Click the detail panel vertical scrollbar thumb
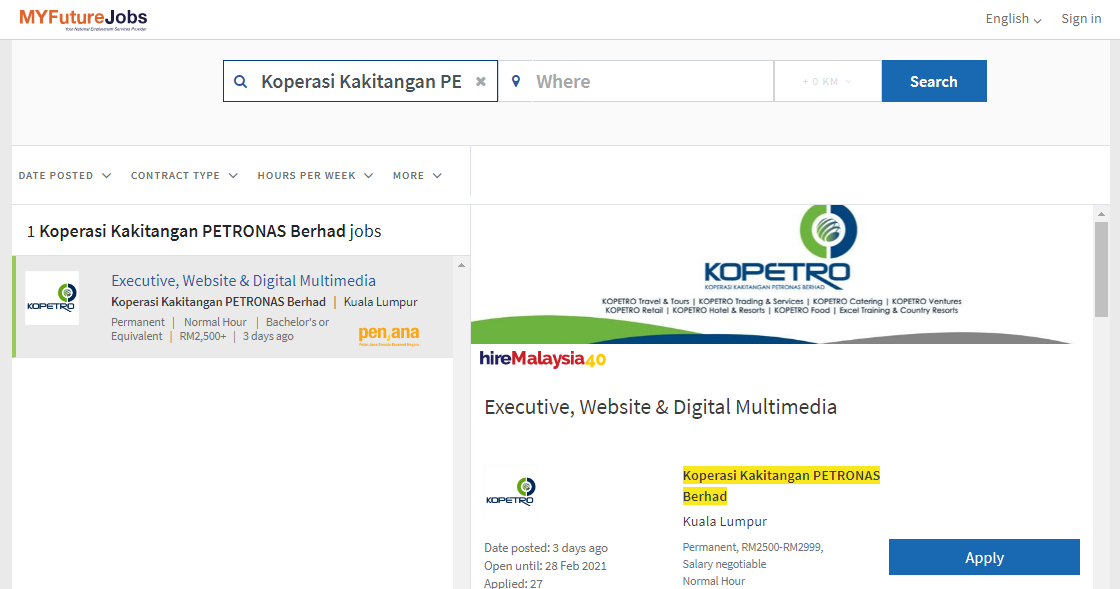1120x589 pixels. 1101,269
